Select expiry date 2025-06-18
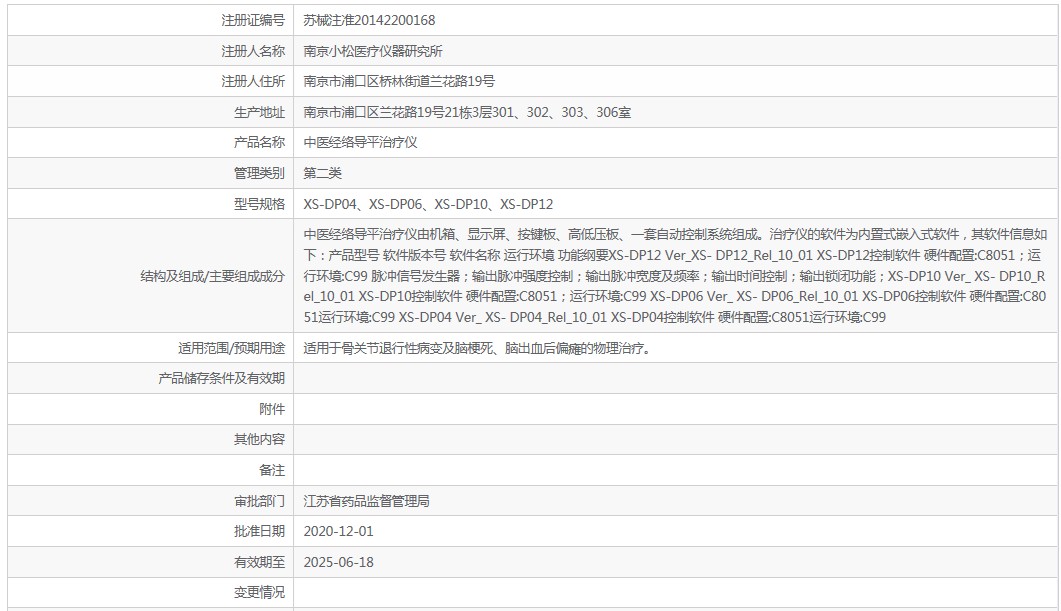The height and width of the screenshot is (611, 1061). click(x=338, y=562)
